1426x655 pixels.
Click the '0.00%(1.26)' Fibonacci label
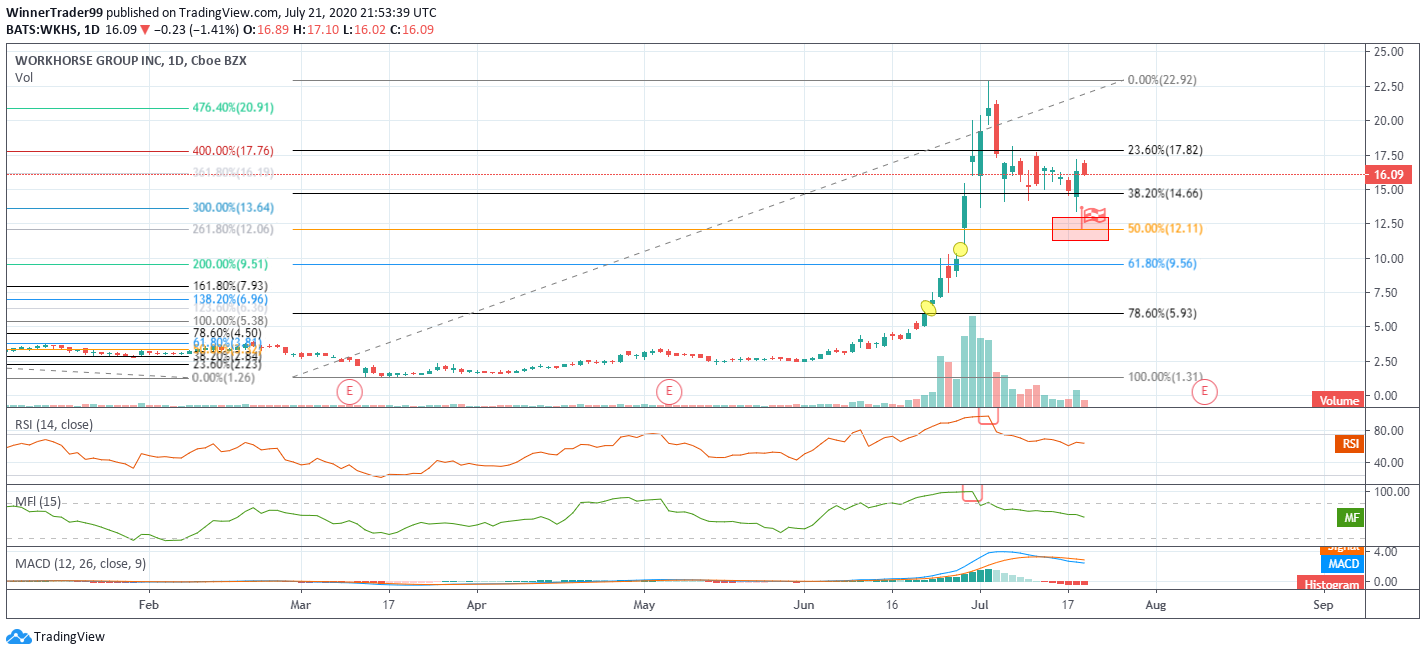point(224,378)
